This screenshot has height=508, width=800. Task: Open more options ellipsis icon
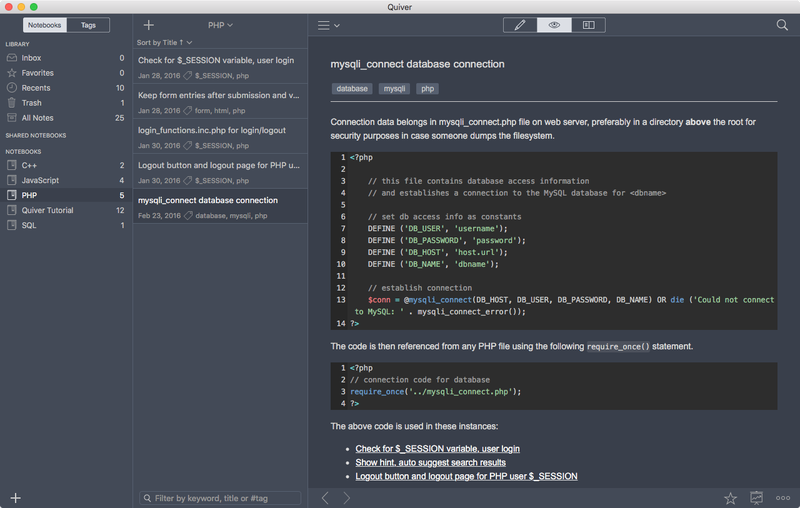pos(783,498)
